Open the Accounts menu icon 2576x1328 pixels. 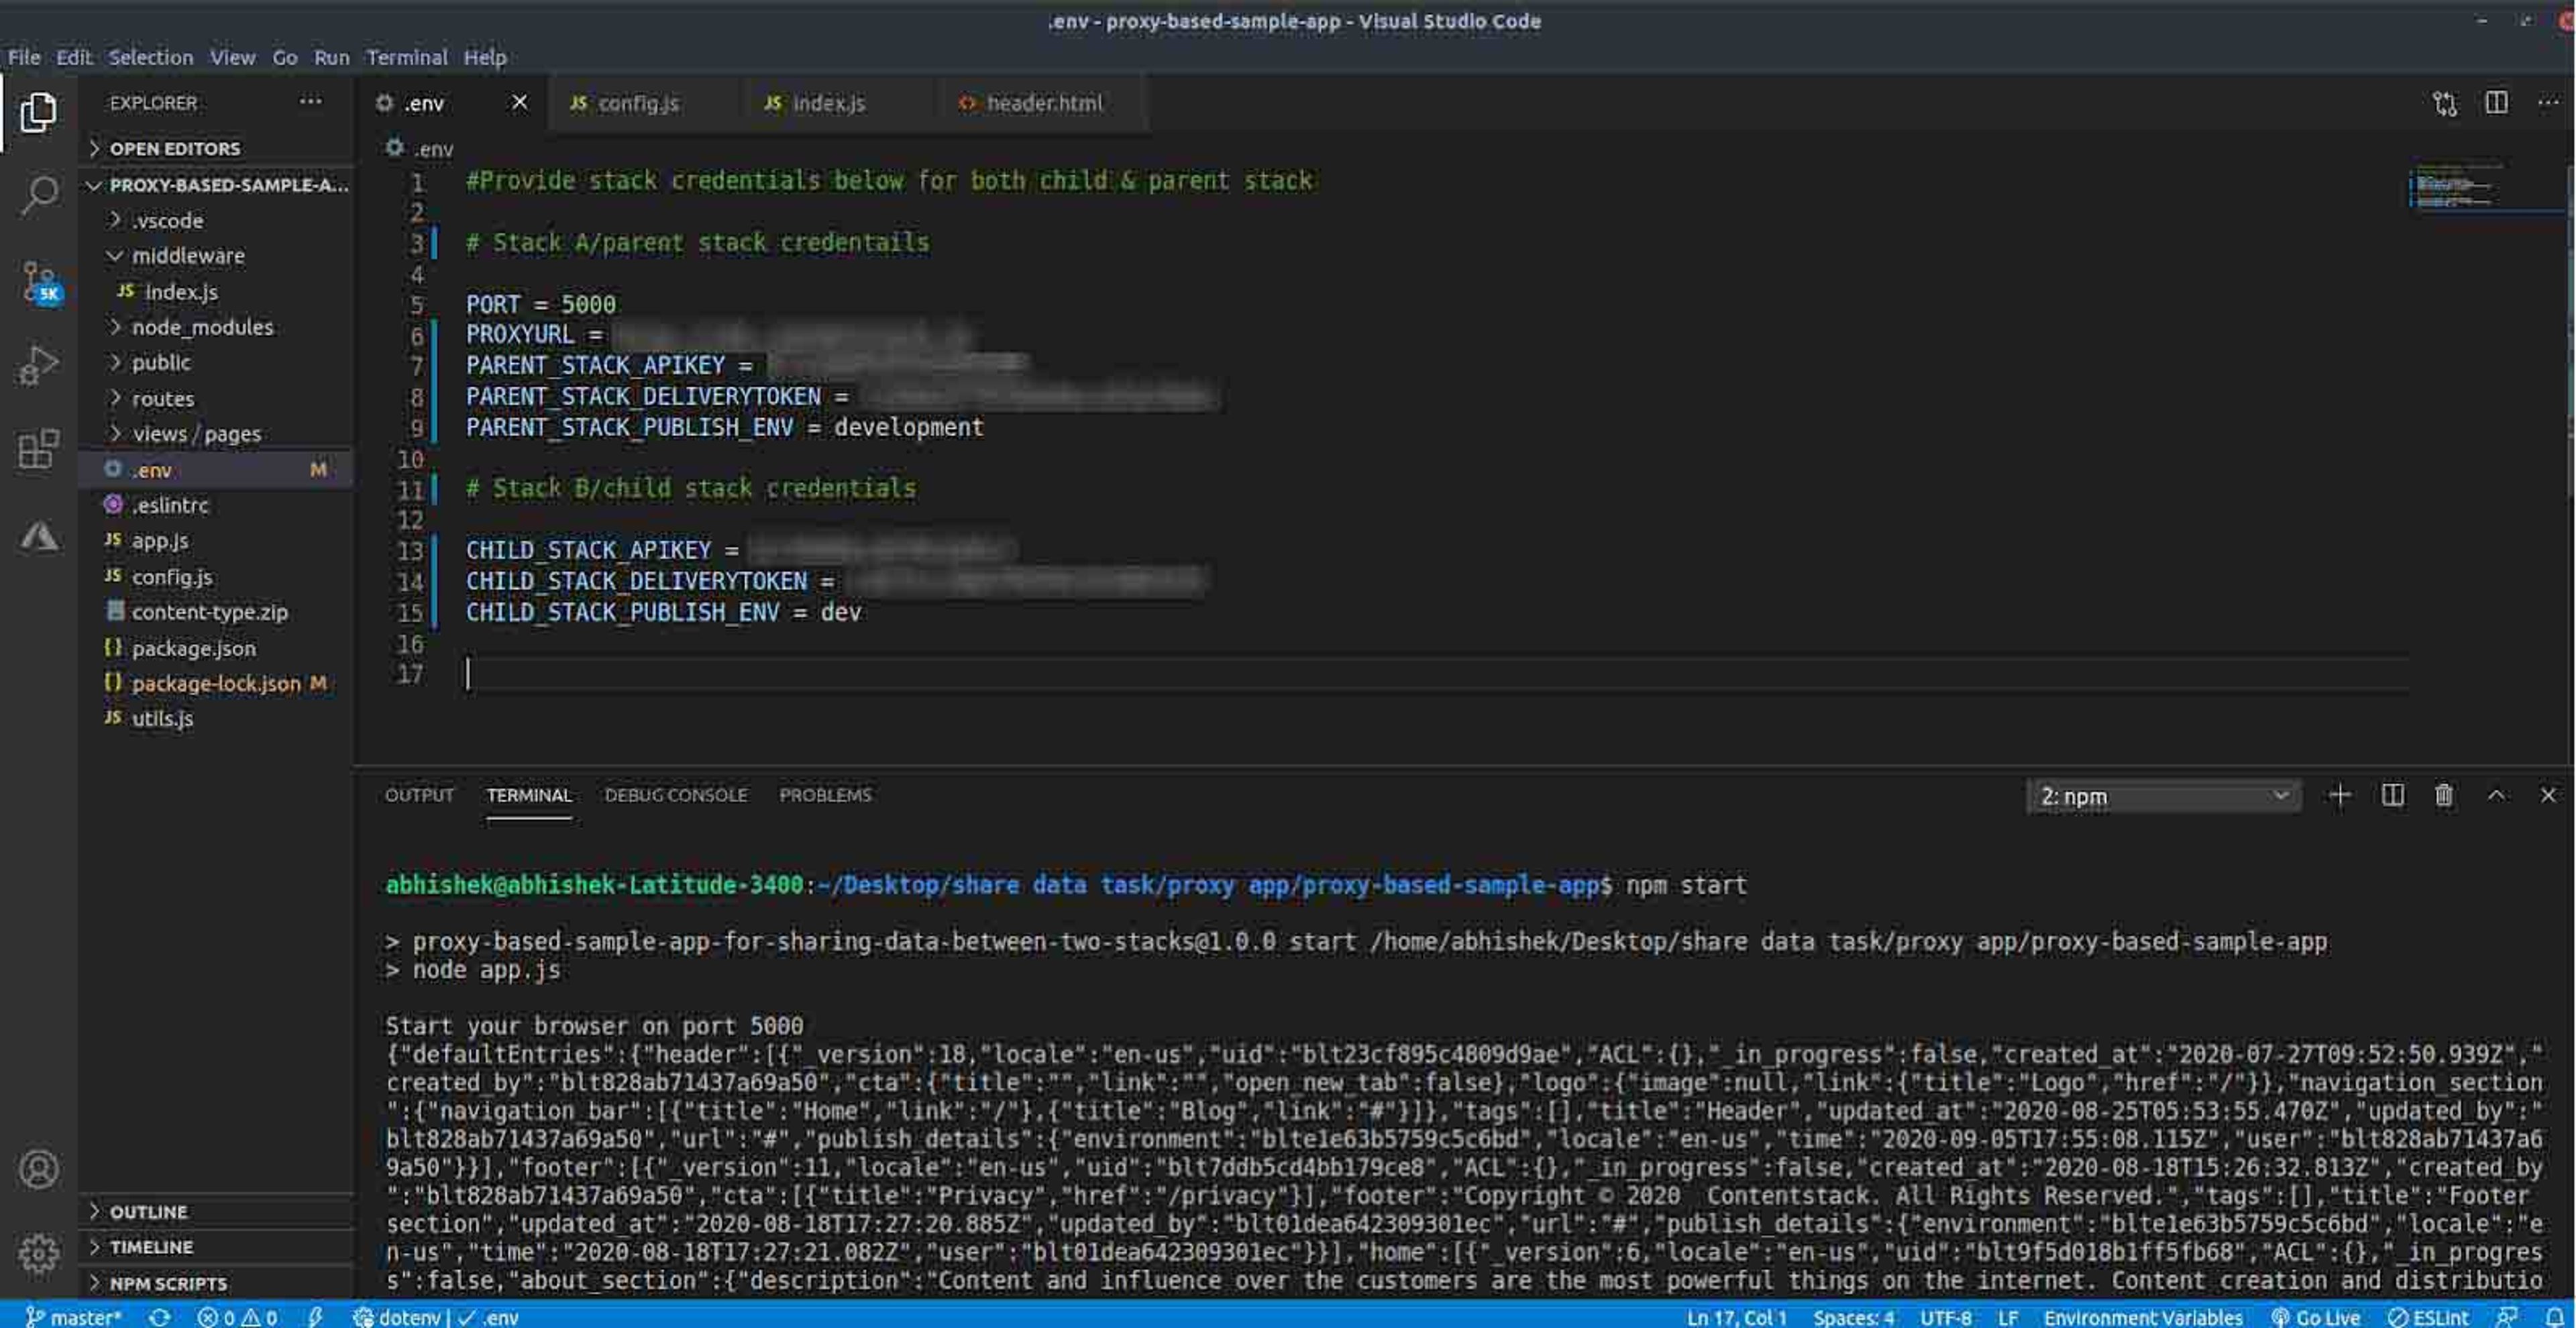[38, 1169]
